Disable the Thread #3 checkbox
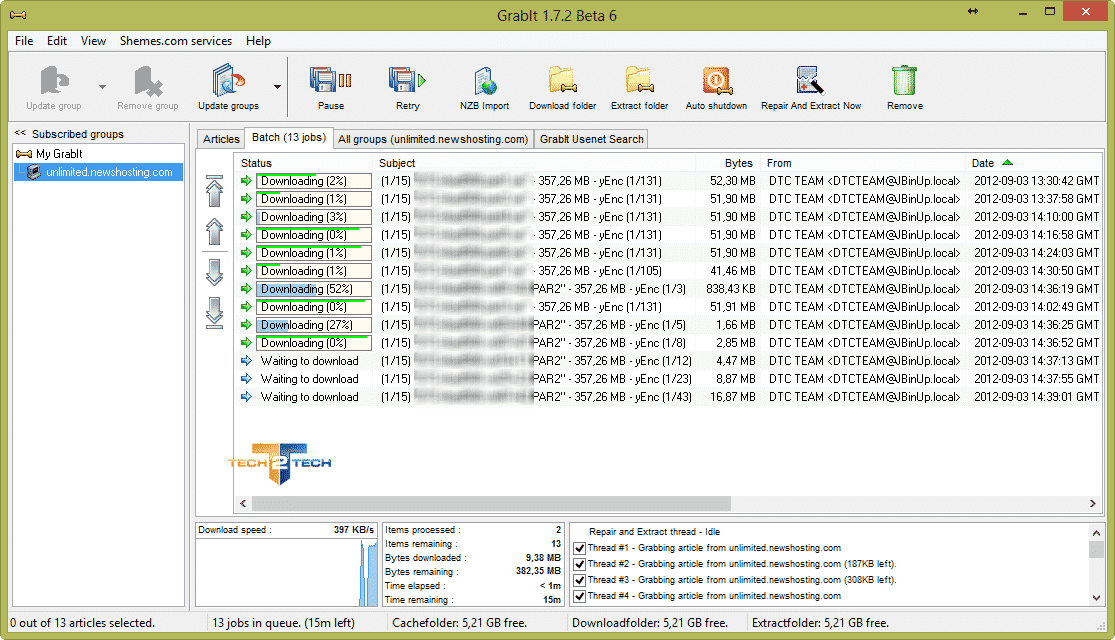This screenshot has height=640, width=1115. [579, 580]
